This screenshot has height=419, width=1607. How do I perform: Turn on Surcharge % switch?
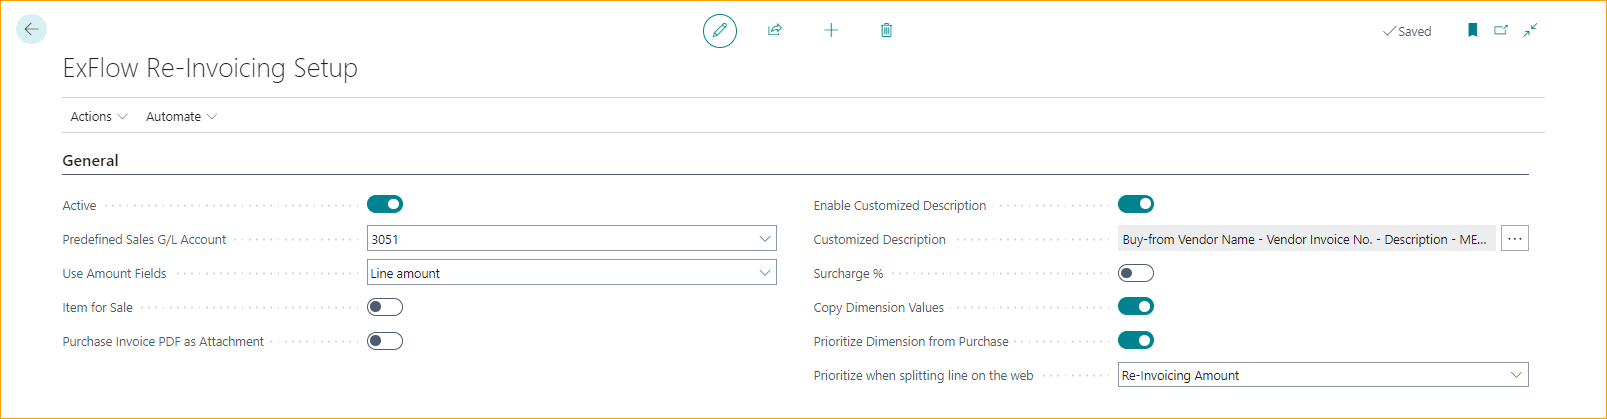(1136, 273)
